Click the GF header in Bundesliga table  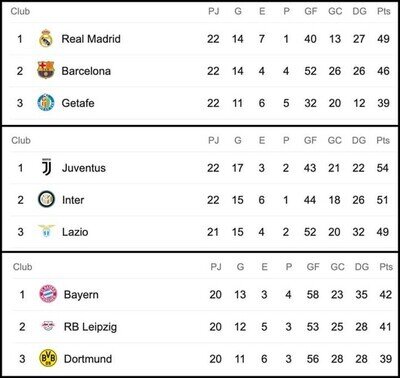(x=313, y=267)
